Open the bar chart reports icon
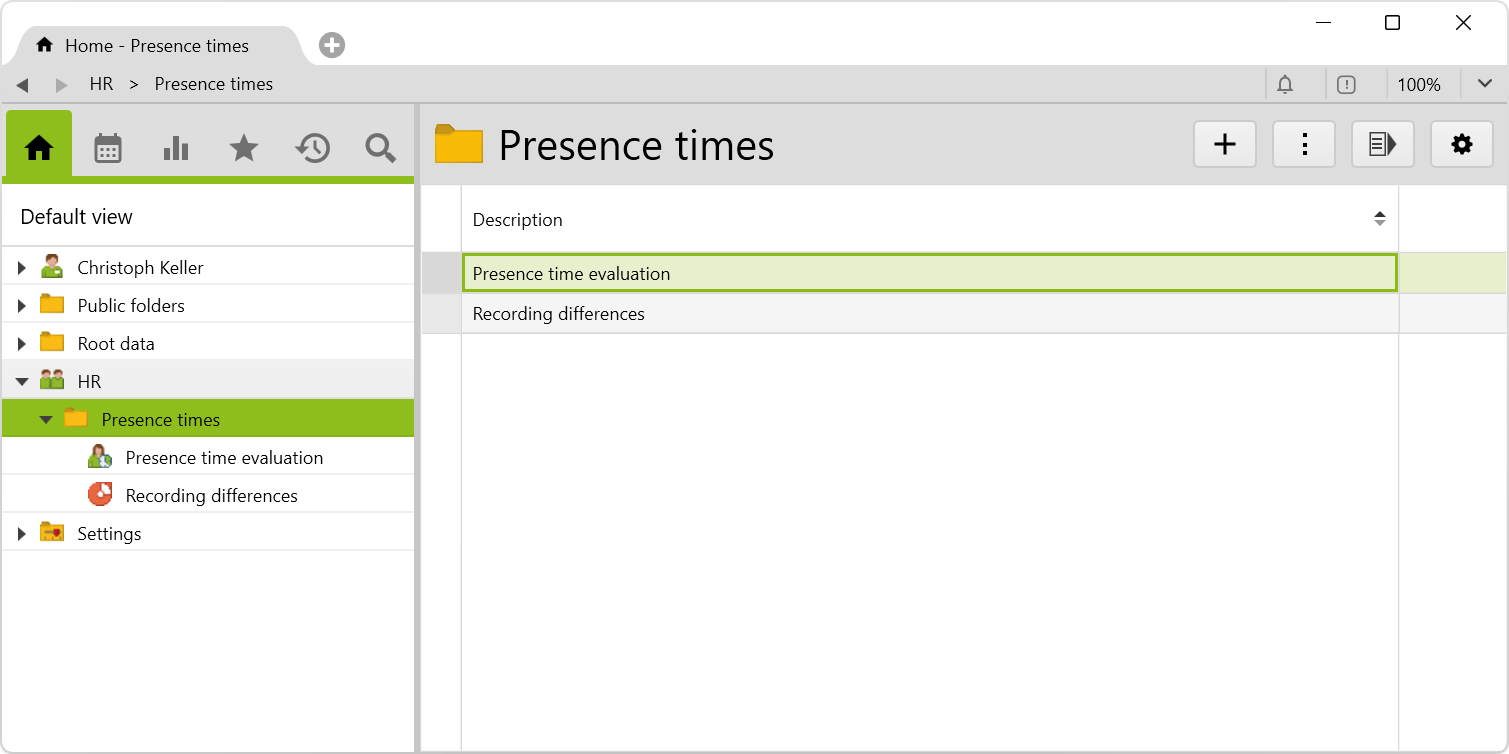This screenshot has width=1509, height=754. [176, 148]
